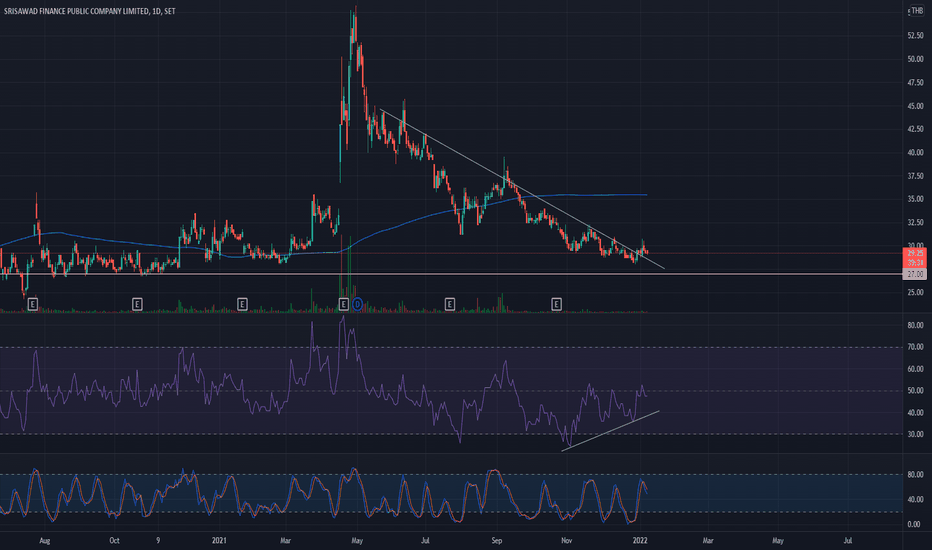
Task: Click the 0.00 level on the stochastic scale
Action: pyautogui.click(x=914, y=524)
